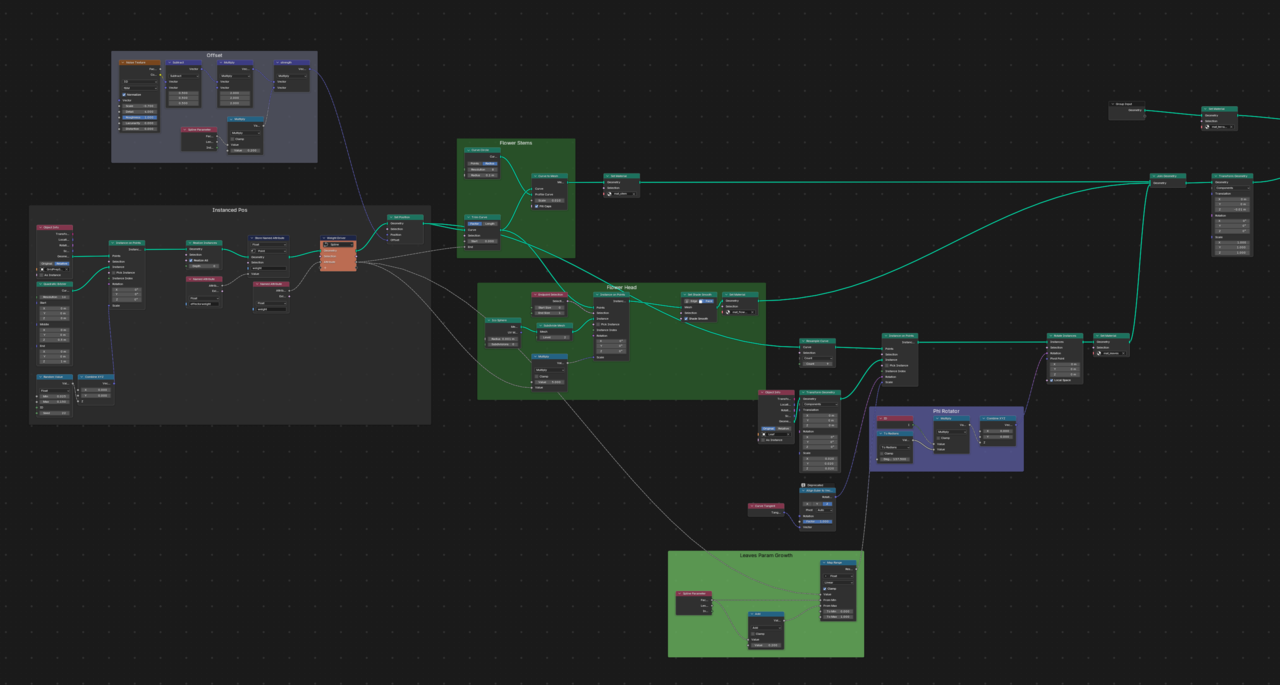Select Factor mode in Trim Curve node
This screenshot has width=1280, height=685.
[x=475, y=224]
